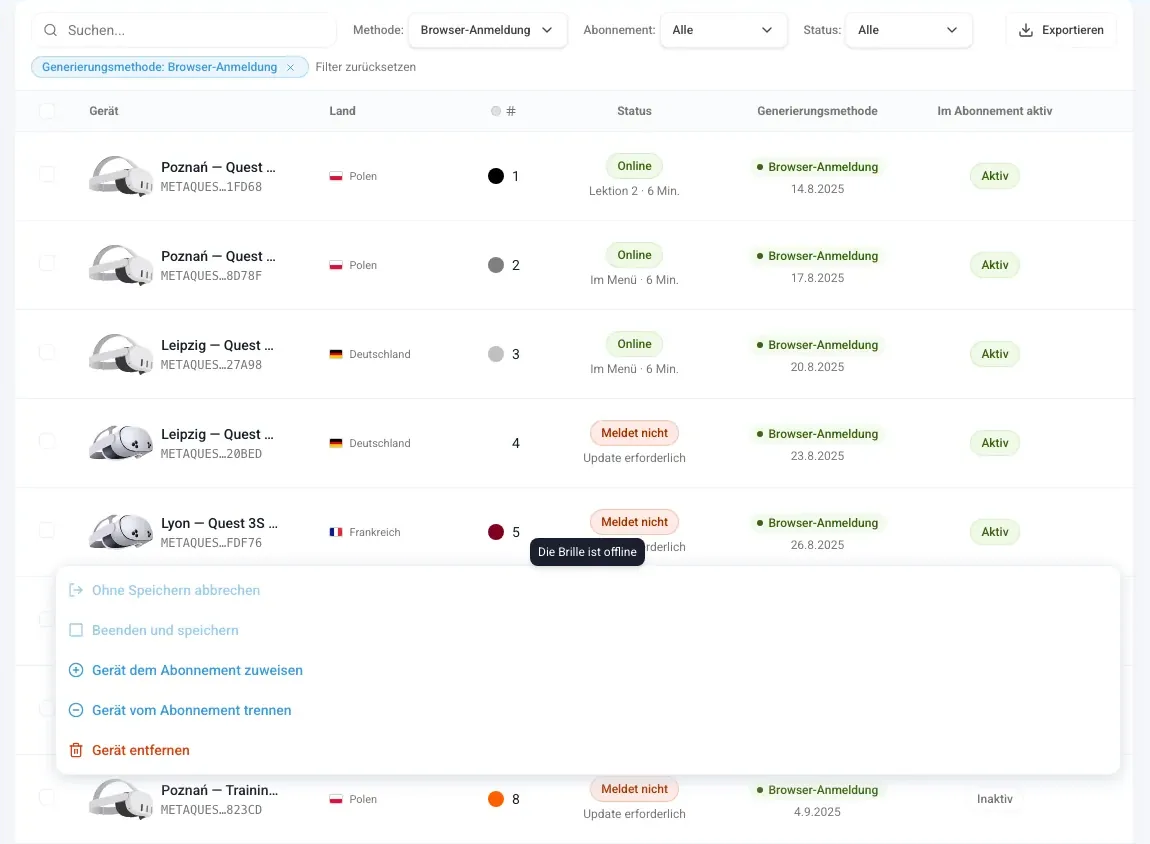The width and height of the screenshot is (1150, 844).
Task: Click the black color dot of device 1
Action: point(496,176)
